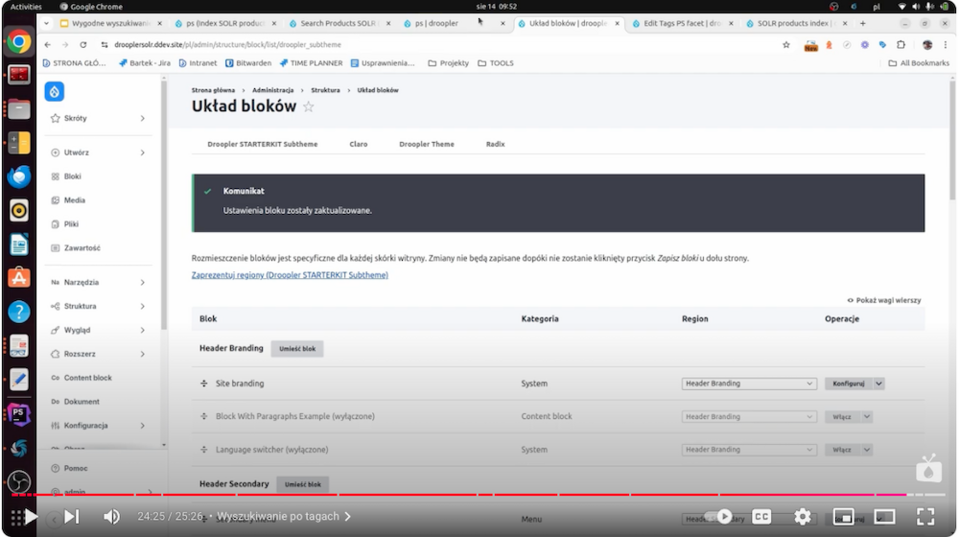The width and height of the screenshot is (959, 537).
Task: Click Włącz for Language switcher
Action: [842, 450]
